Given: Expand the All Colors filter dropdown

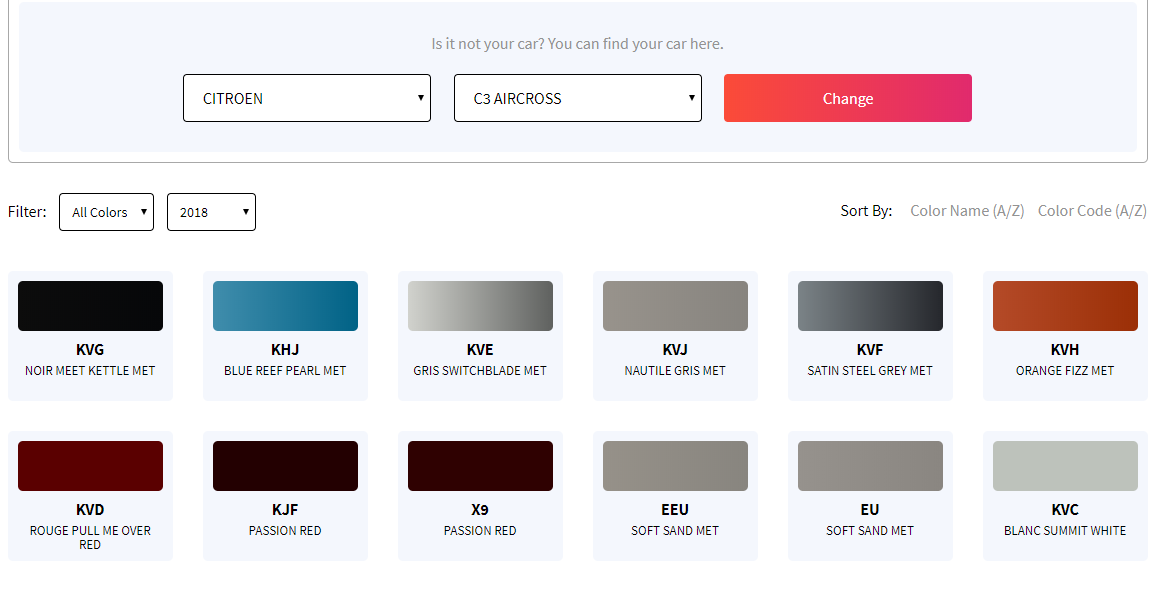Looking at the screenshot, I should 106,212.
